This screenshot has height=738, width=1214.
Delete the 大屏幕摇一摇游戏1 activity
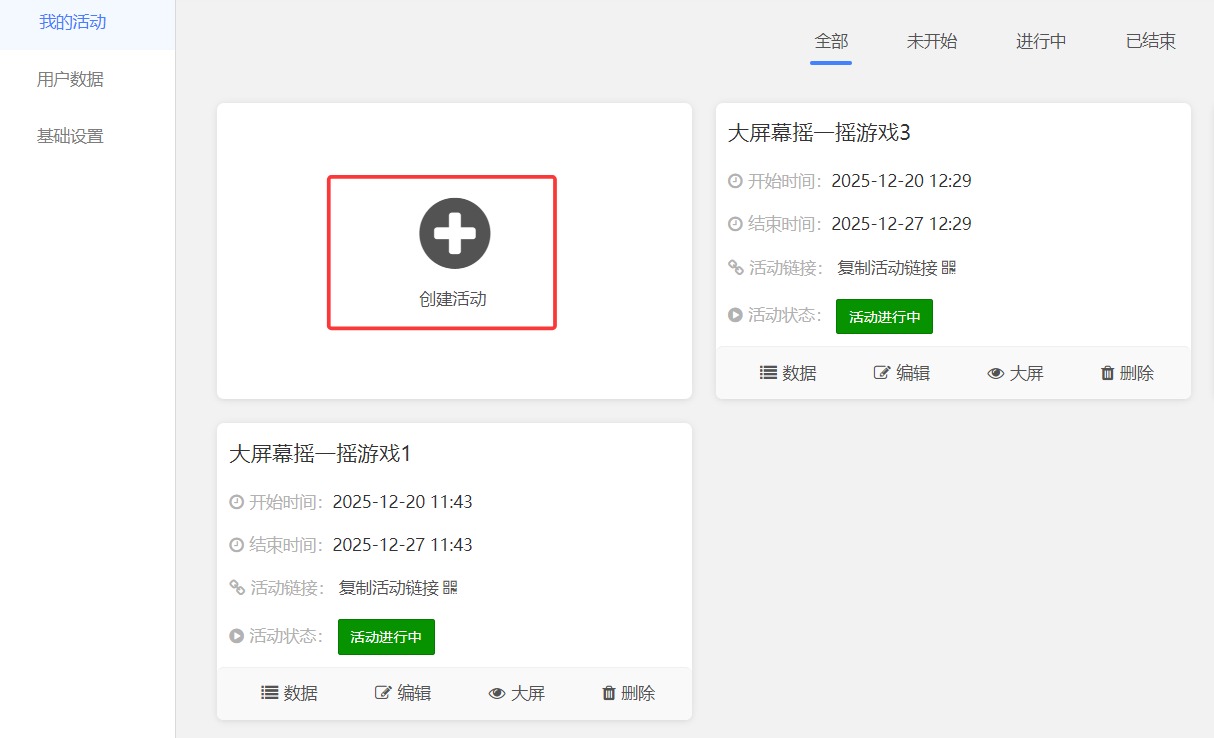pos(628,693)
